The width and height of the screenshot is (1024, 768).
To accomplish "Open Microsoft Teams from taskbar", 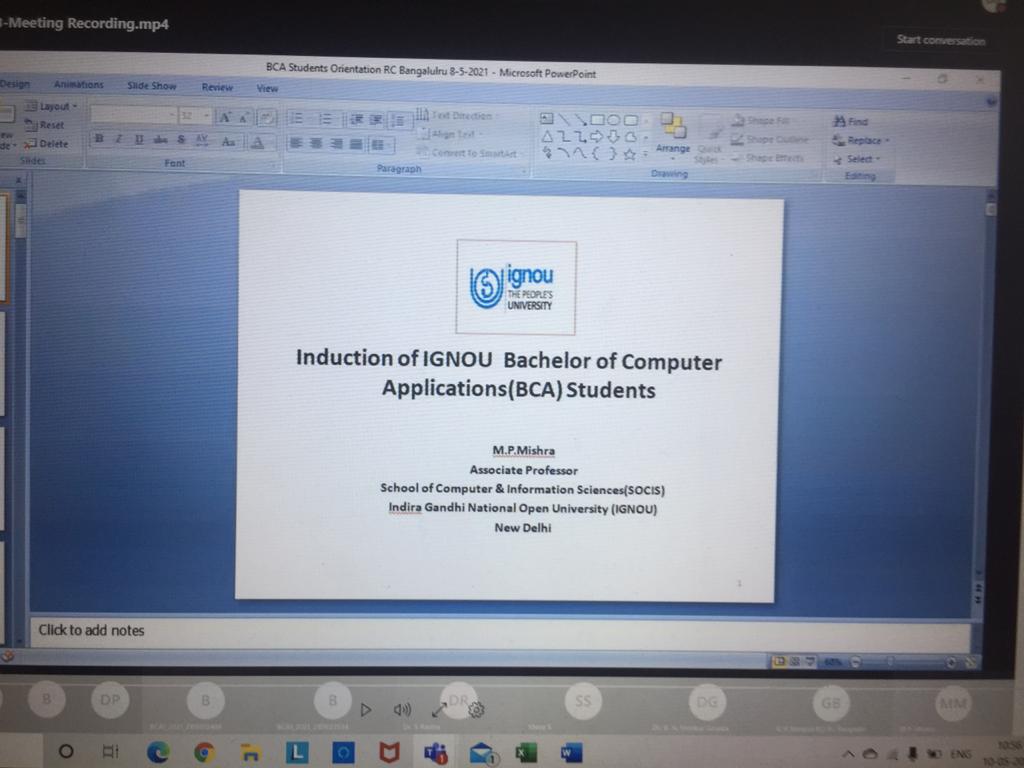I will pos(436,754).
